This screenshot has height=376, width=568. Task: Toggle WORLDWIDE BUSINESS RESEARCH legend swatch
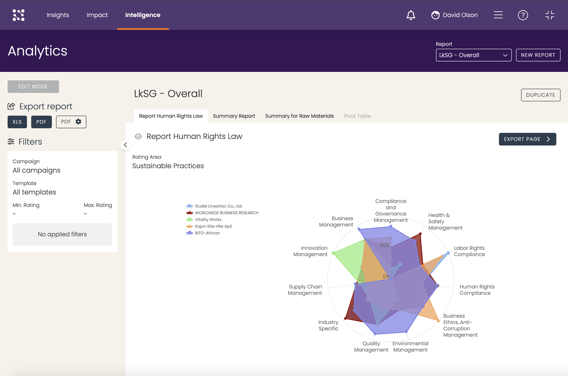189,213
